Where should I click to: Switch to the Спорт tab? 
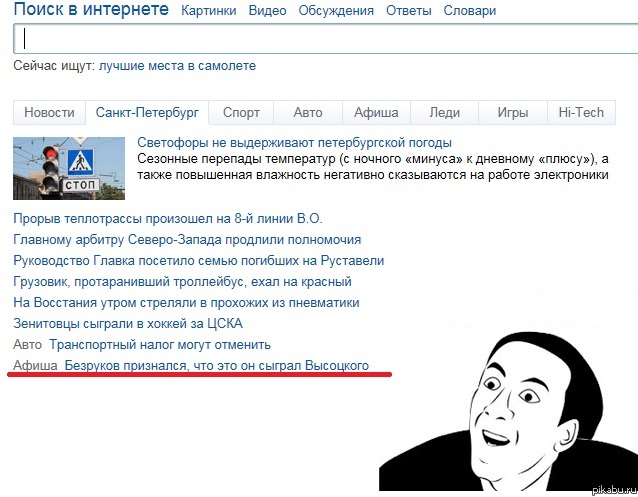coord(241,112)
